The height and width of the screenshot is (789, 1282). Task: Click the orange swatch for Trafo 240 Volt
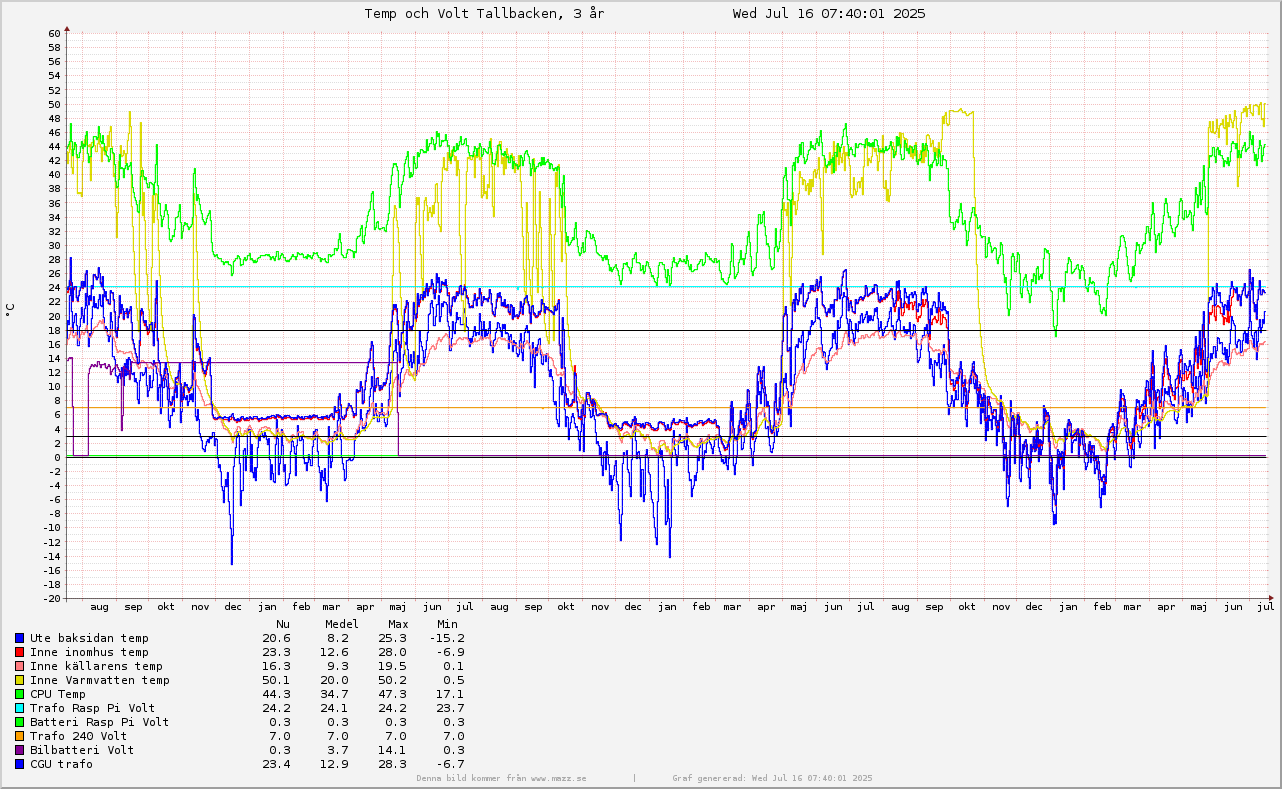(19, 736)
